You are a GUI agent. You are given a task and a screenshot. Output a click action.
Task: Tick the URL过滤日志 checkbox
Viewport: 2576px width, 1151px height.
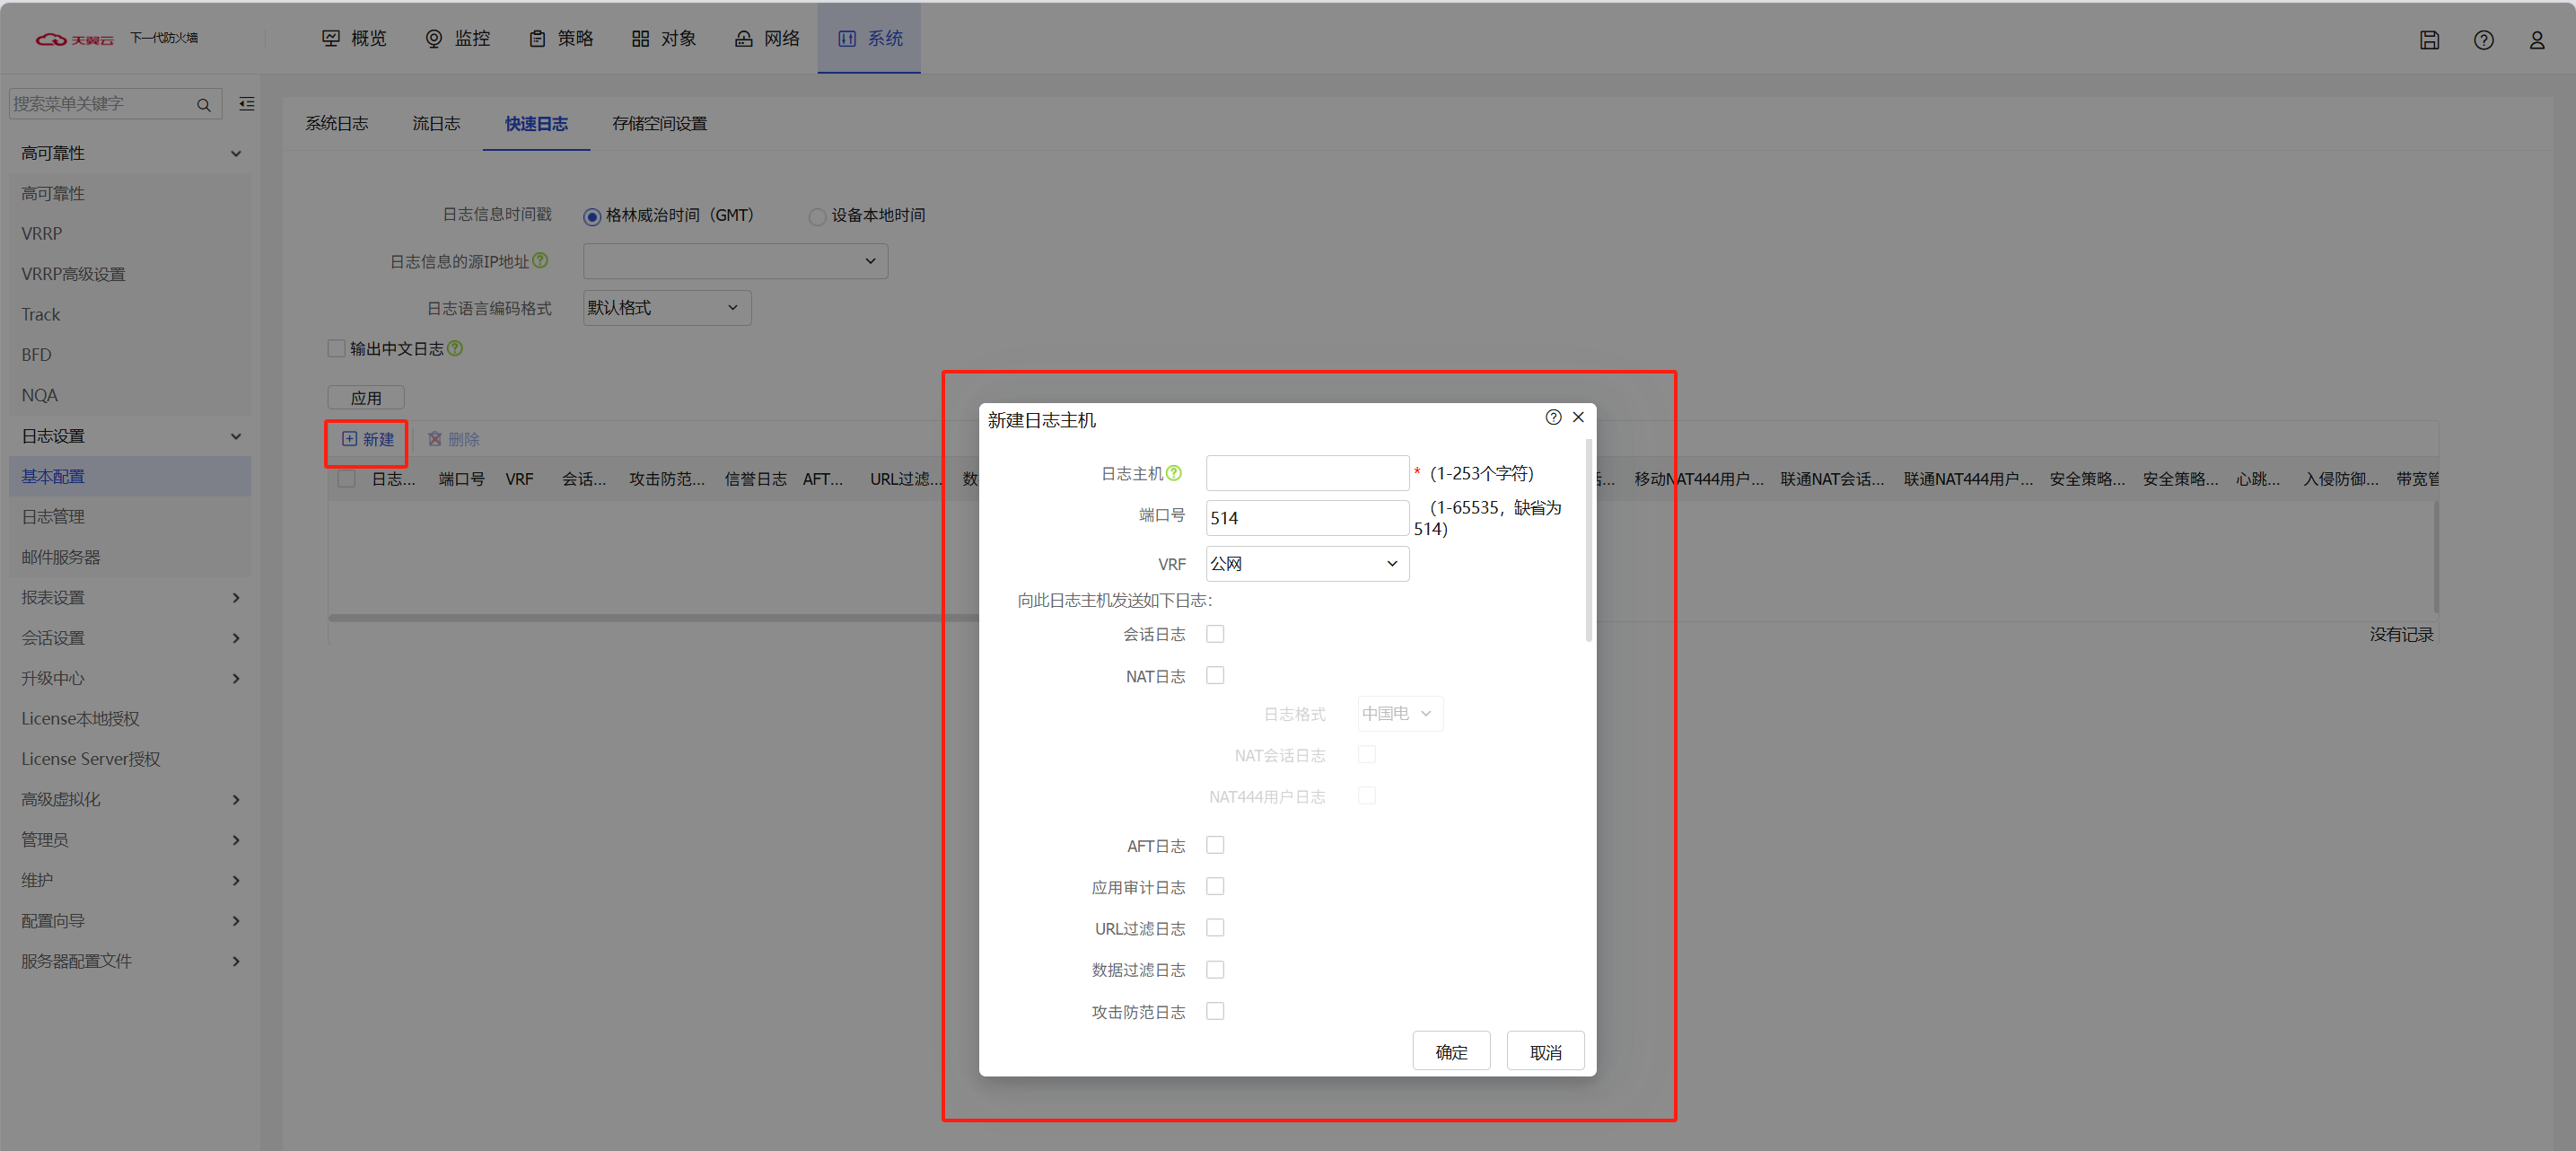click(x=1215, y=927)
